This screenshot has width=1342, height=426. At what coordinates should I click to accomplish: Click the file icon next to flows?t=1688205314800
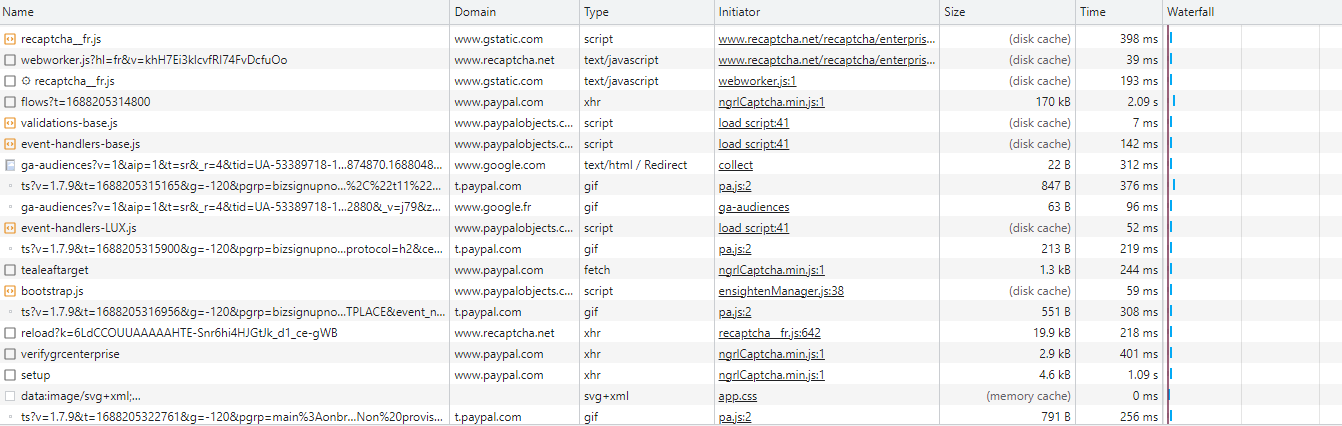(x=10, y=102)
